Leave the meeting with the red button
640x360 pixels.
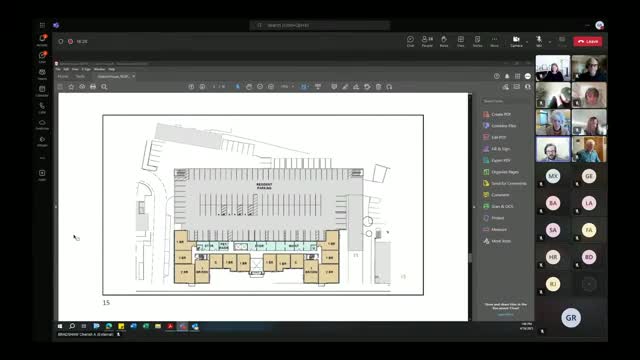[588, 42]
